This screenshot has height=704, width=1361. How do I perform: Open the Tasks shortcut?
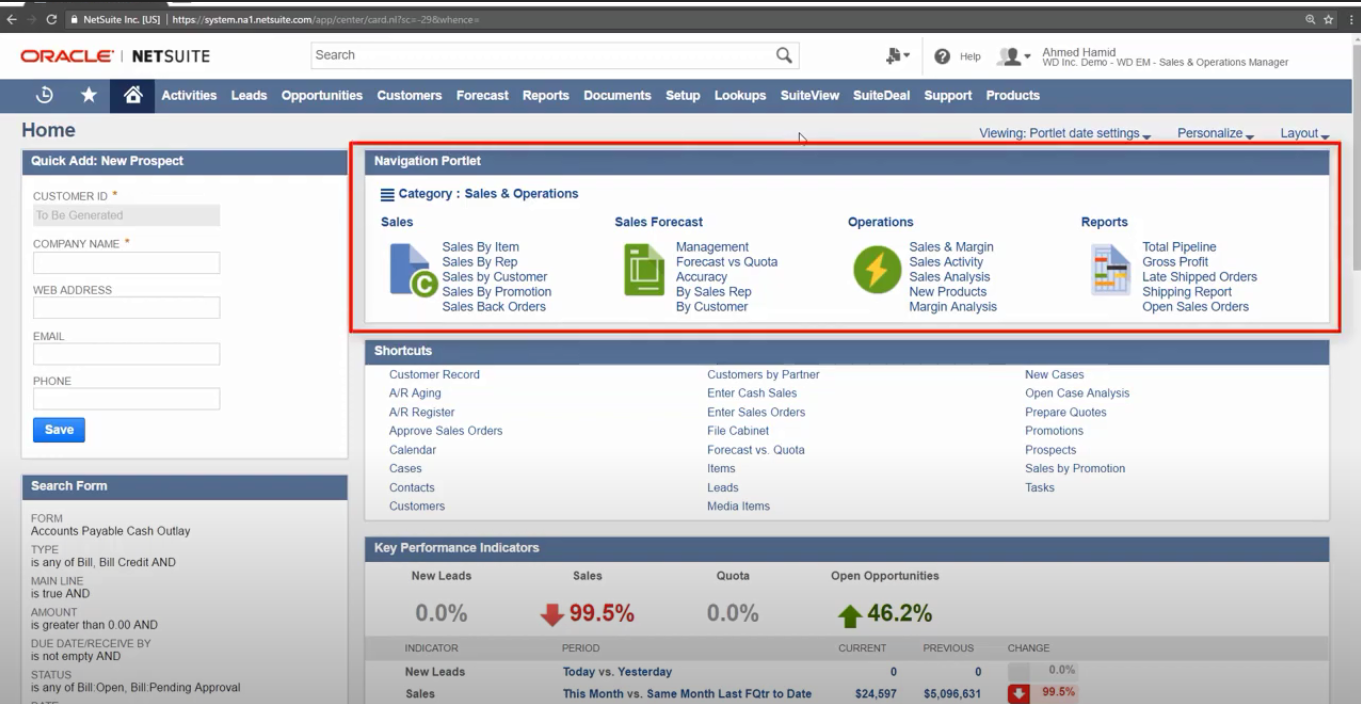[x=1039, y=488]
